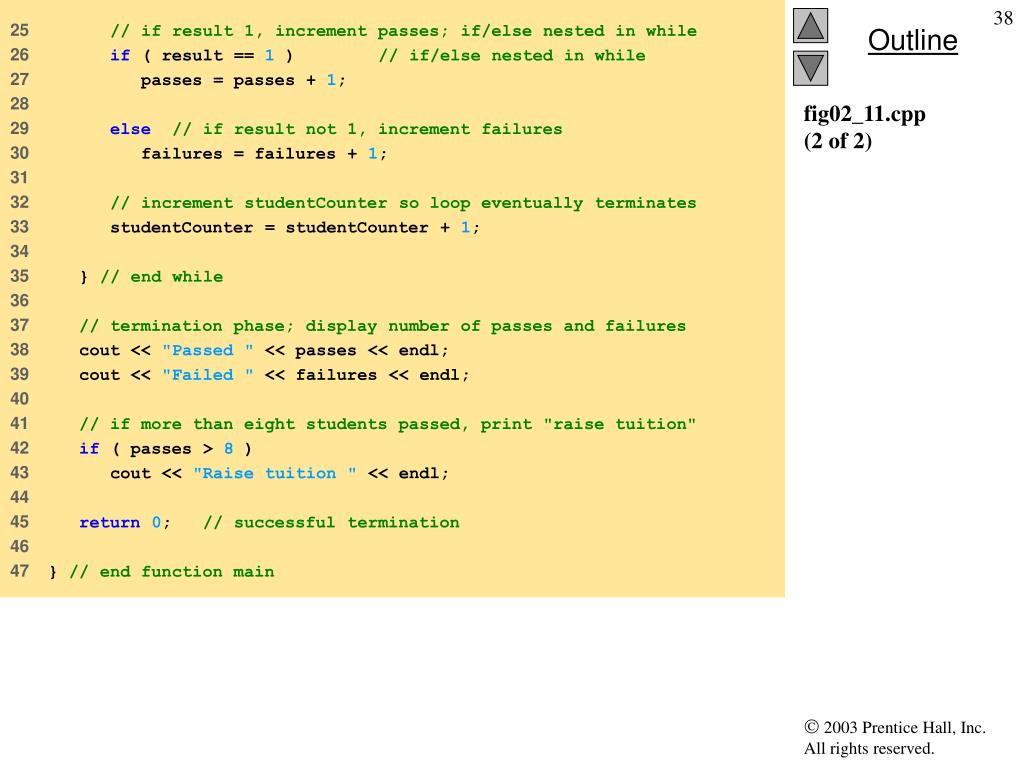Select the fig02_11.cpp filename text
Image resolution: width=1024 pixels, height=768 pixels.
tap(864, 114)
